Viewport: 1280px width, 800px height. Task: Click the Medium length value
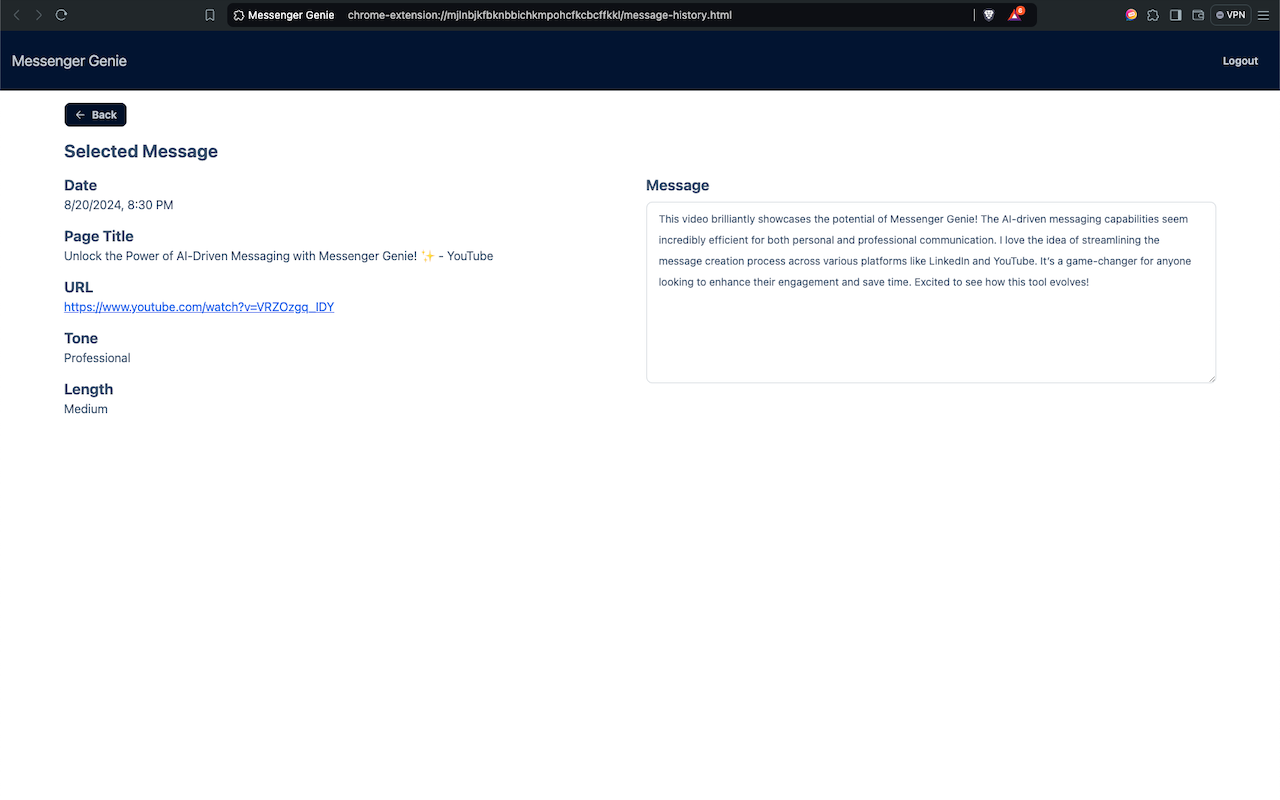click(x=86, y=409)
